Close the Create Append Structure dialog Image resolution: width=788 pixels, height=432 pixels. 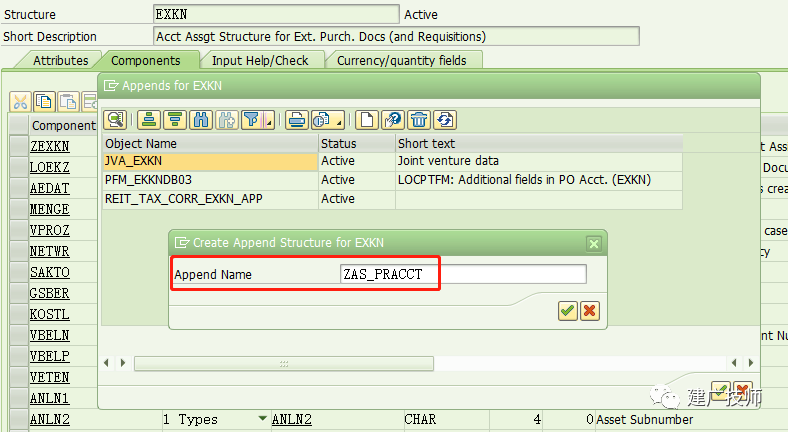tap(594, 244)
